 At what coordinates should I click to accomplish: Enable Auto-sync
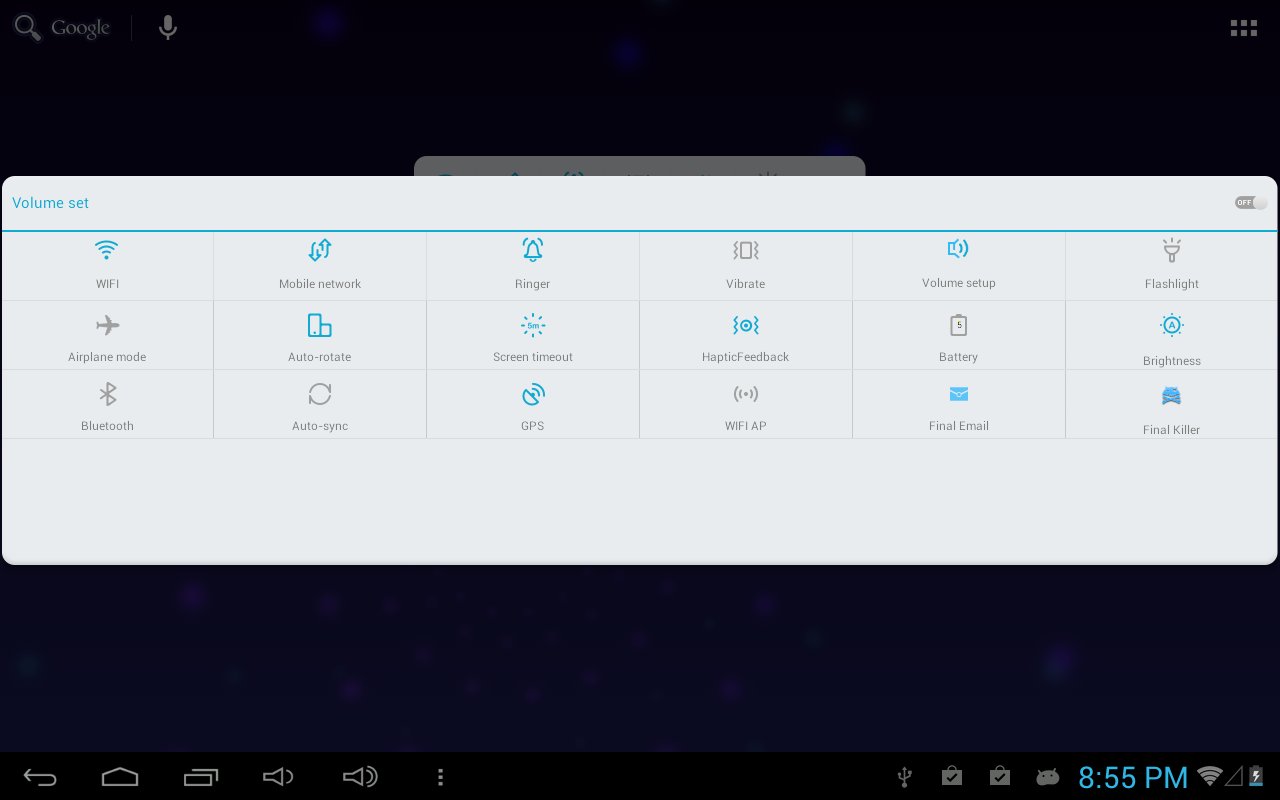tap(320, 405)
